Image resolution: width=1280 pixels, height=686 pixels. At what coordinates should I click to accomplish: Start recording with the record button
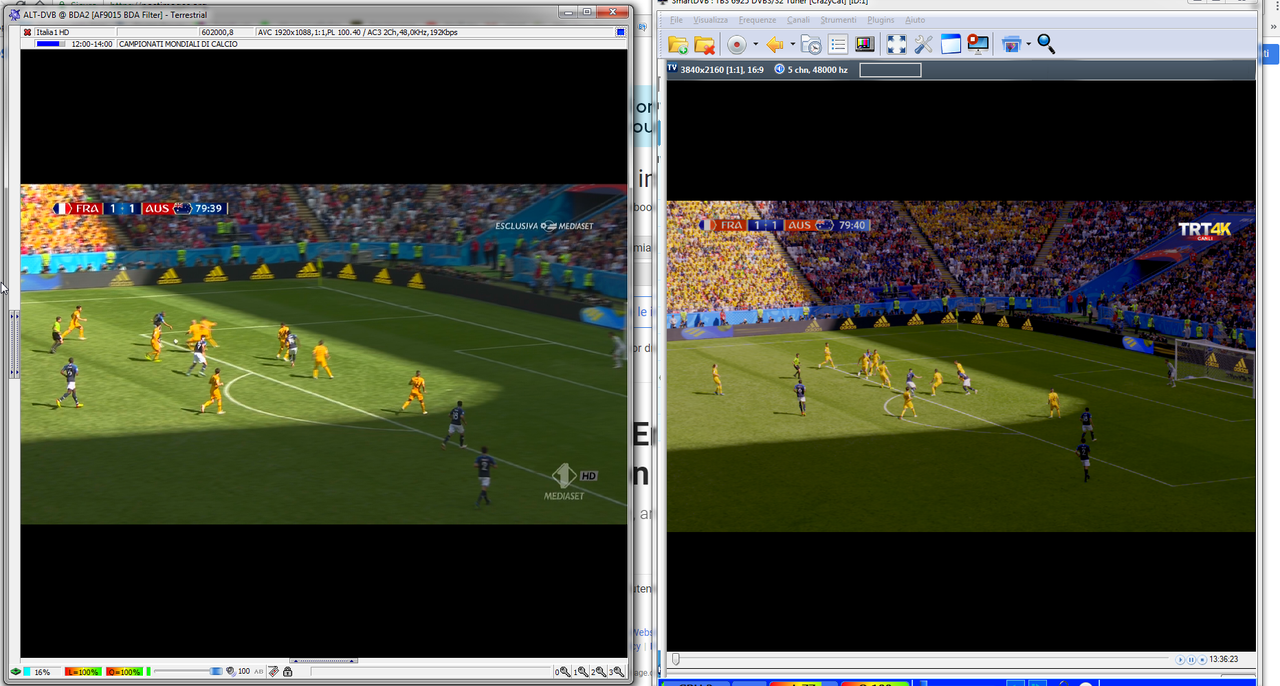pyautogui.click(x=737, y=44)
